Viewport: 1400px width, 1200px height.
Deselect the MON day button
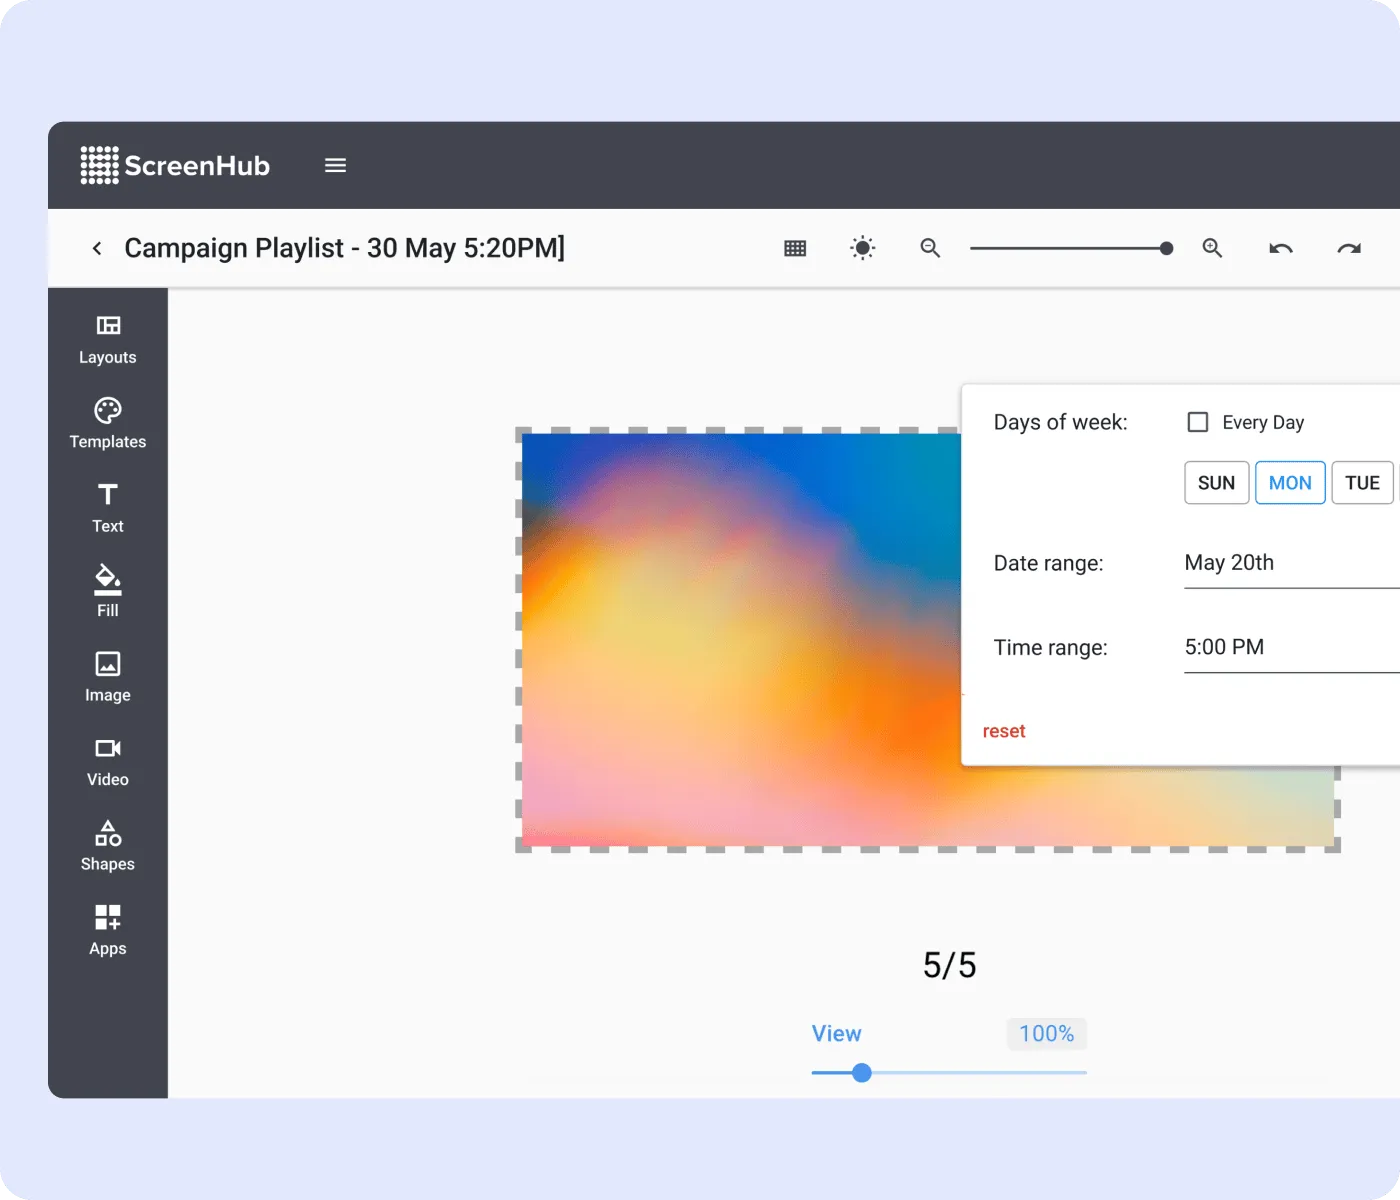(x=1290, y=483)
